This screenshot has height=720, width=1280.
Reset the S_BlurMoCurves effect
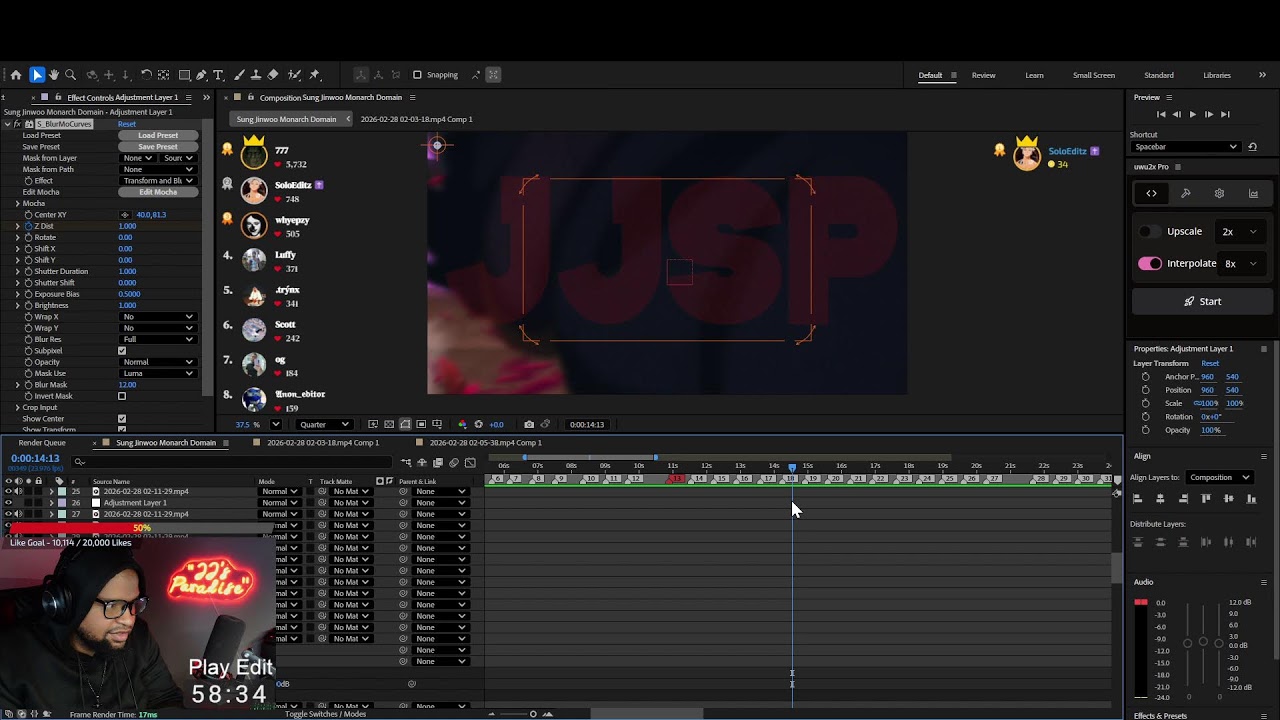click(x=127, y=124)
